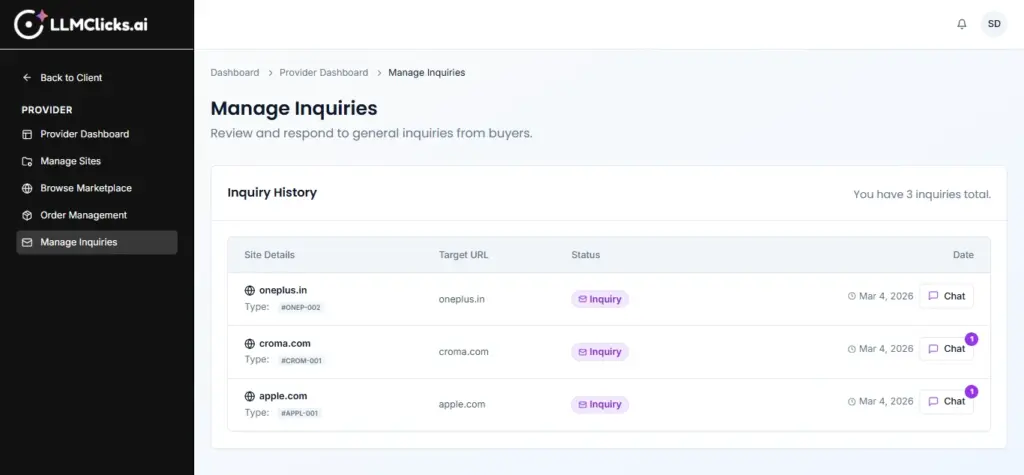This screenshot has width=1024, height=475.
Task: Click the Inquiry status badge for oneplus.in
Action: point(600,299)
